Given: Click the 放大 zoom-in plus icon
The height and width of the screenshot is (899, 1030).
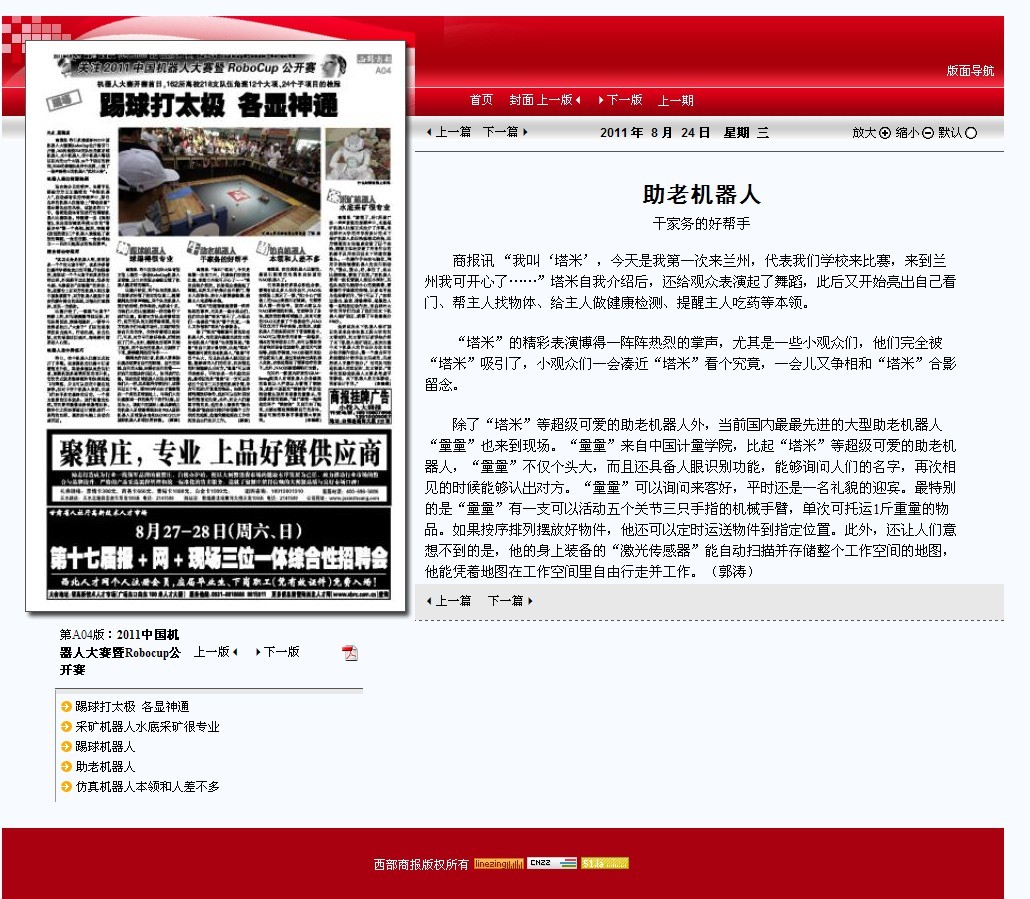Looking at the screenshot, I should point(884,133).
